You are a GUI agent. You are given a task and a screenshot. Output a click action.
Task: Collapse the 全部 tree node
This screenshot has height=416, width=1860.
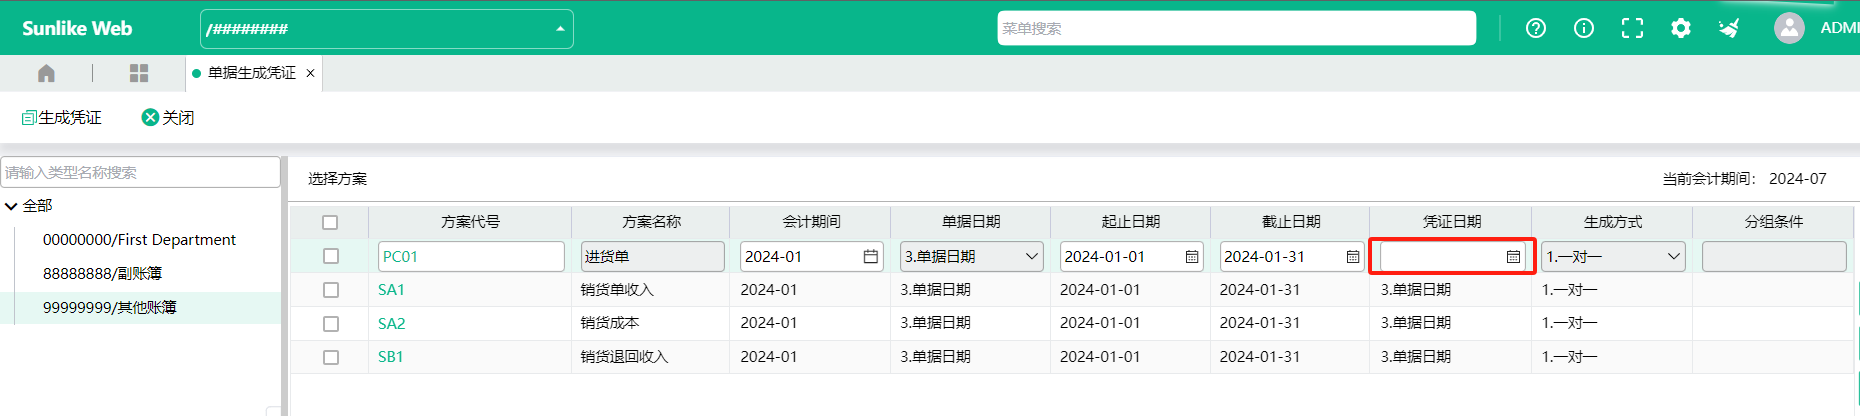(11, 206)
